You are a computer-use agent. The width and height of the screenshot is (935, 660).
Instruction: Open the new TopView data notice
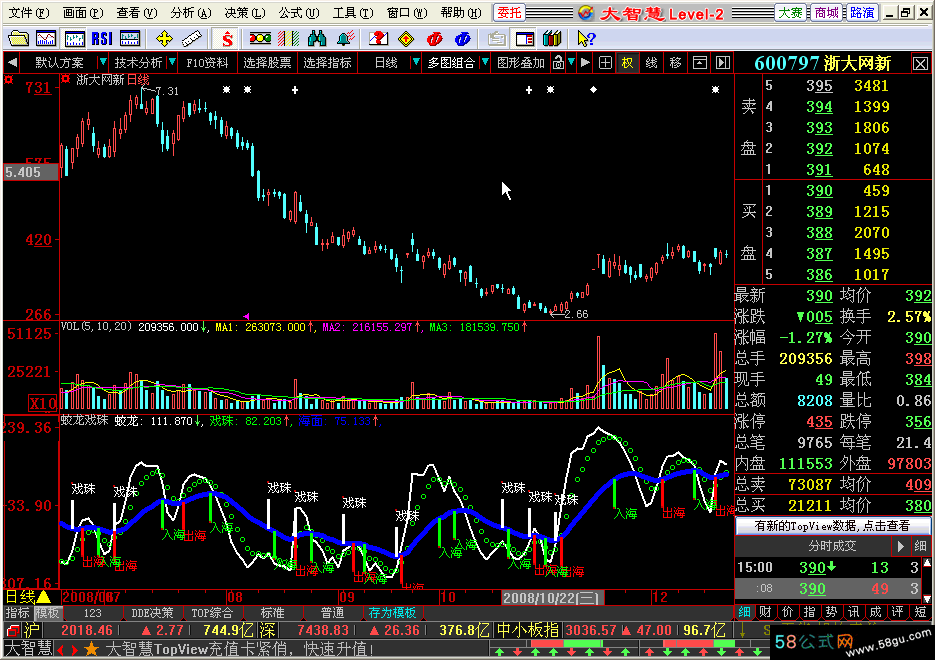[x=832, y=525]
